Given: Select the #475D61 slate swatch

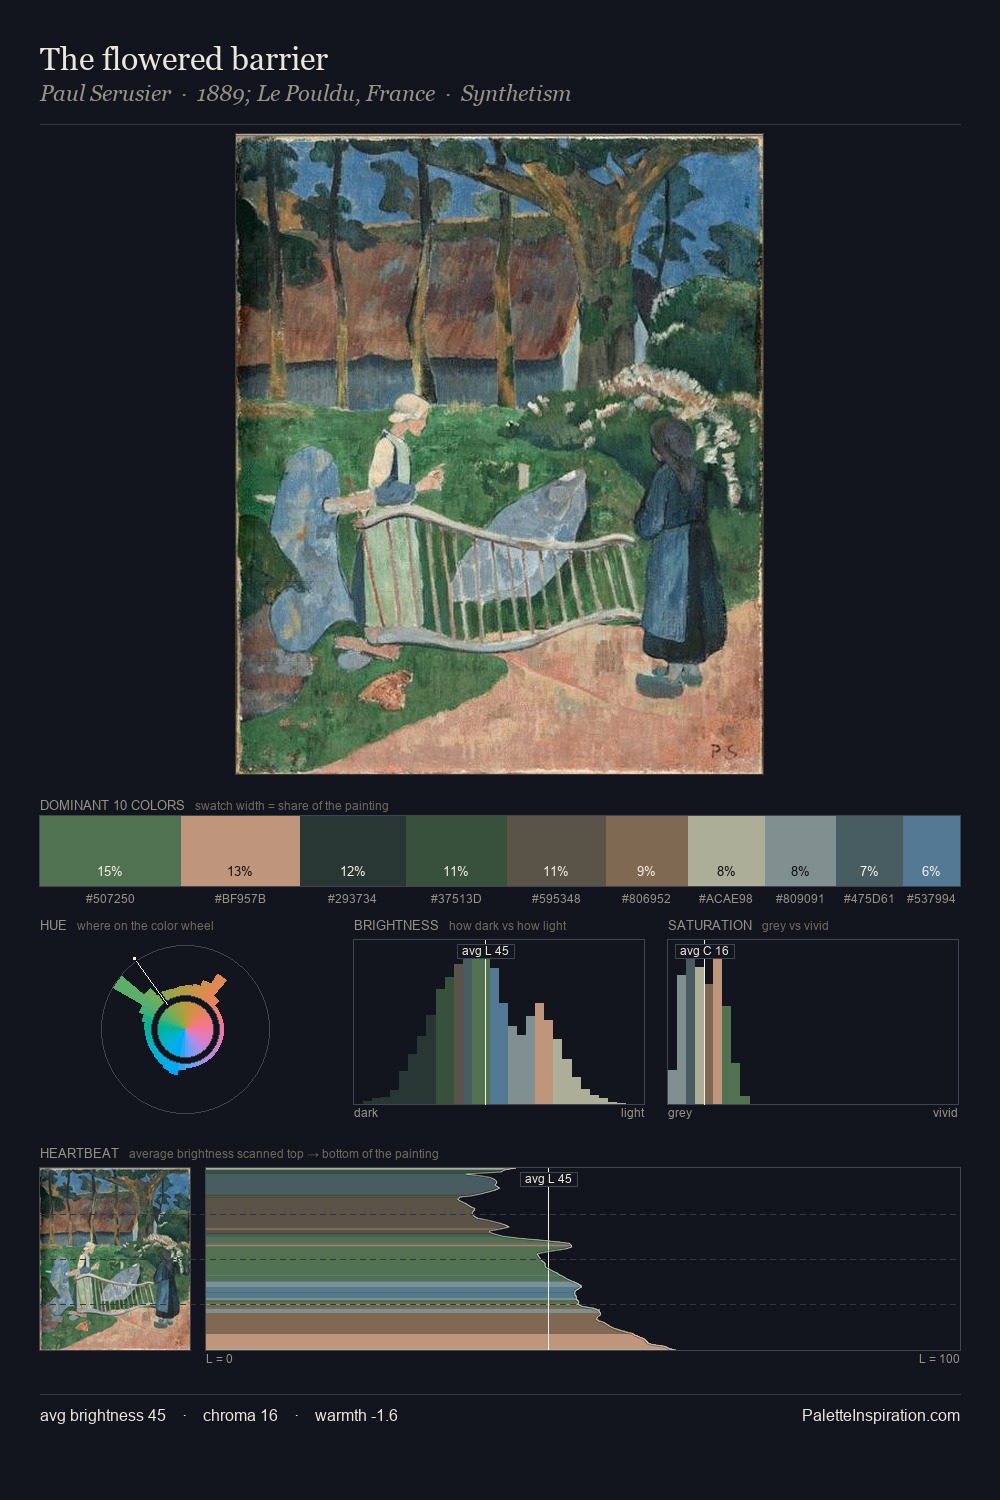Looking at the screenshot, I should 869,851.
